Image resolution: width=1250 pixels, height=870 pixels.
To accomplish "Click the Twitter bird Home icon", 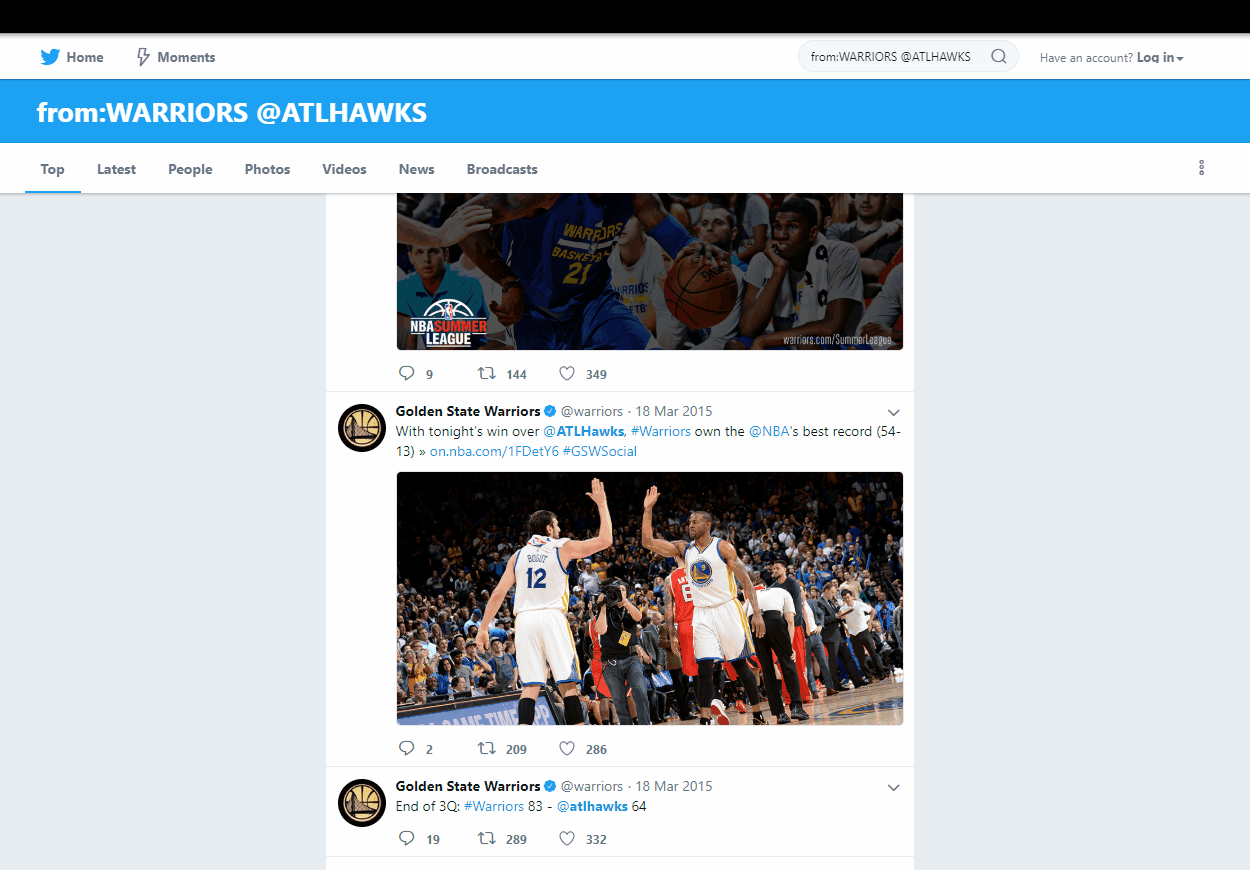I will pos(50,57).
